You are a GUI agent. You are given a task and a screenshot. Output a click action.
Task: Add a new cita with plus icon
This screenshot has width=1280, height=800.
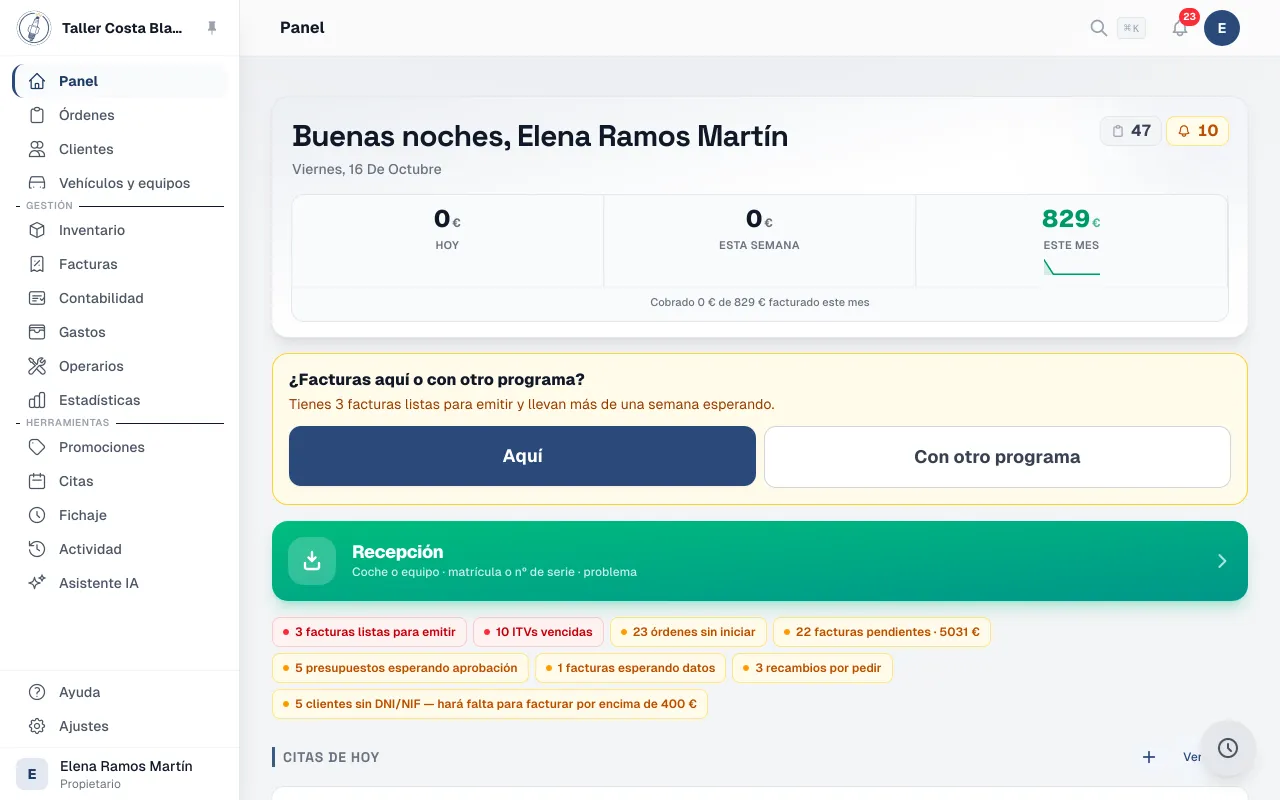click(x=1149, y=757)
